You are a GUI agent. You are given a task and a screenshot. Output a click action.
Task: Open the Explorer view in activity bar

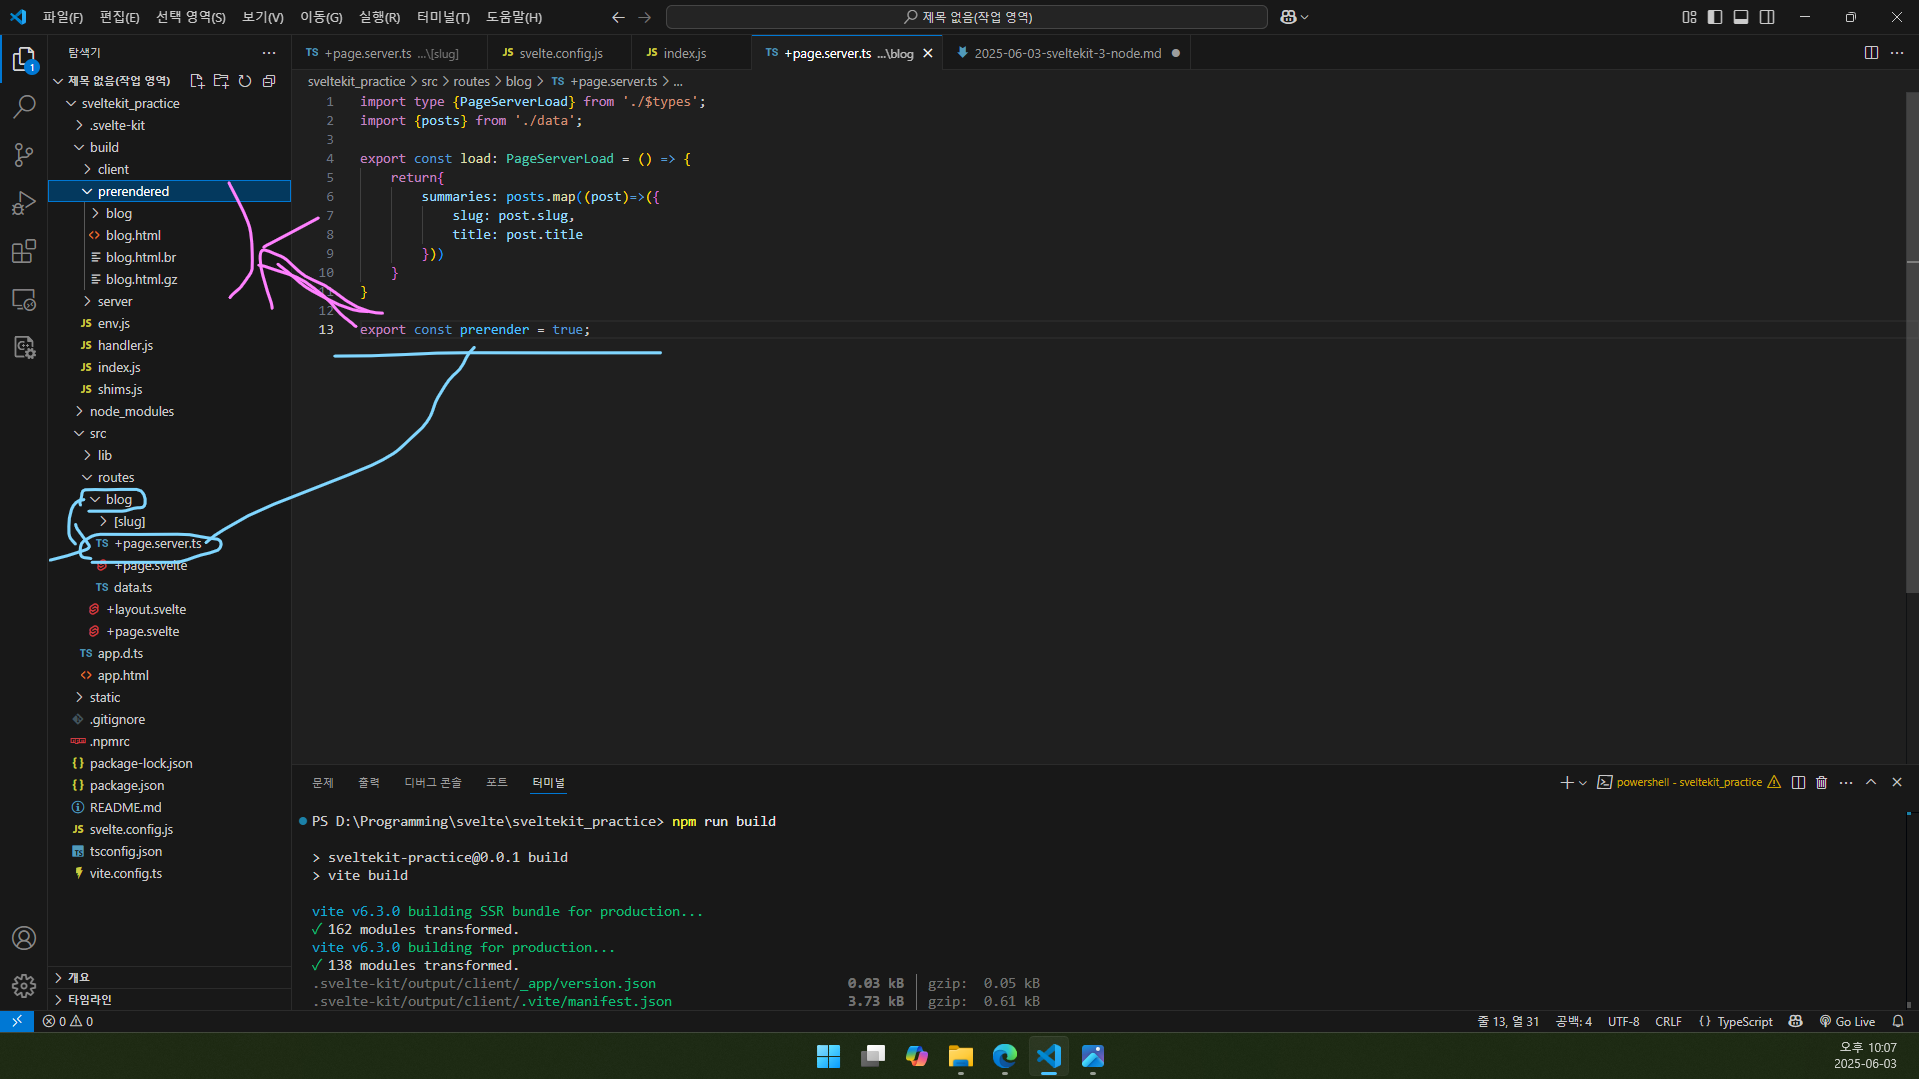(x=24, y=59)
